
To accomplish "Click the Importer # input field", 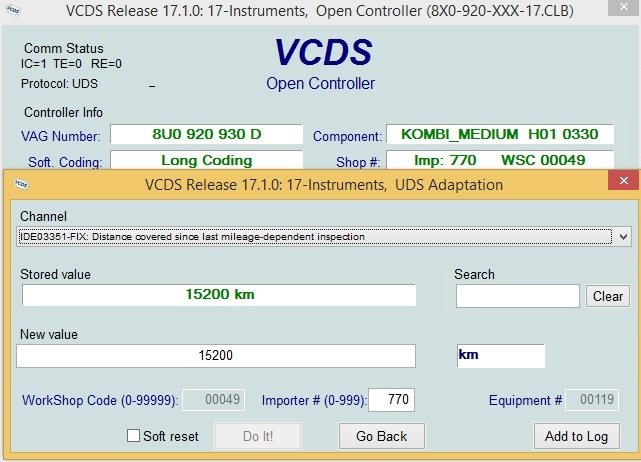I will (x=391, y=399).
